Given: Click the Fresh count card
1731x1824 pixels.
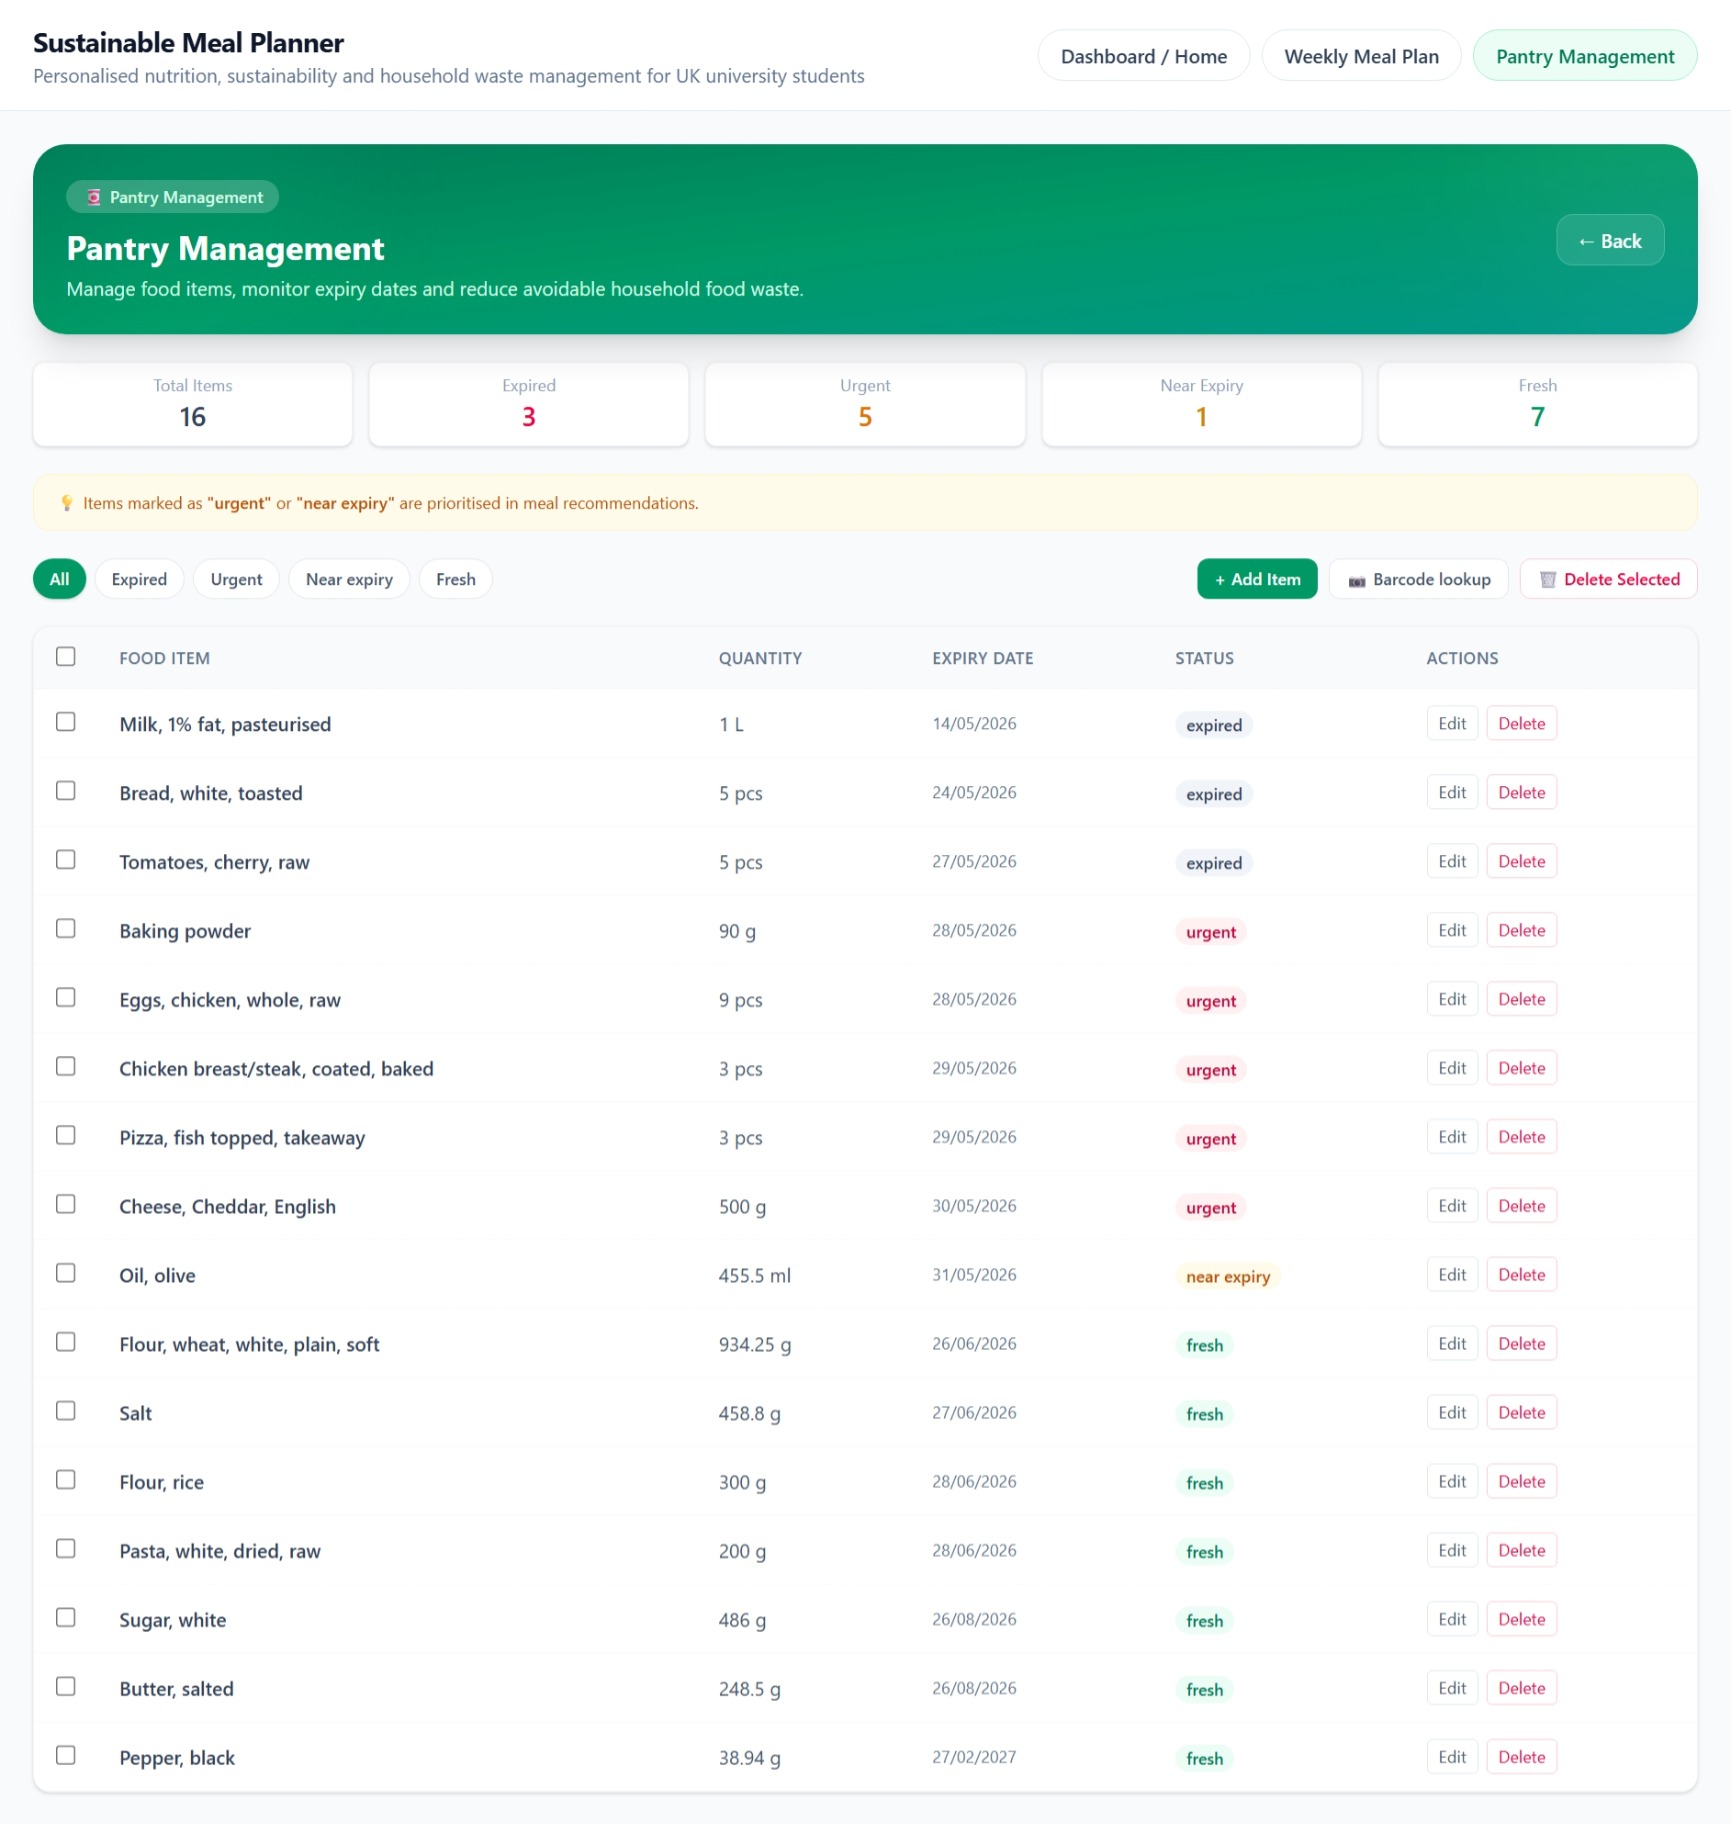Looking at the screenshot, I should click(x=1537, y=404).
